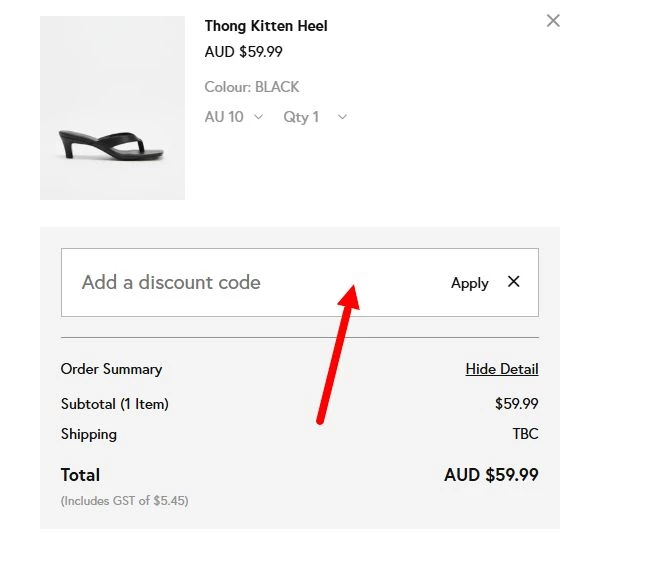This screenshot has height=567, width=647.
Task: Click the subtotal amount $59.99
Action: pyautogui.click(x=516, y=404)
